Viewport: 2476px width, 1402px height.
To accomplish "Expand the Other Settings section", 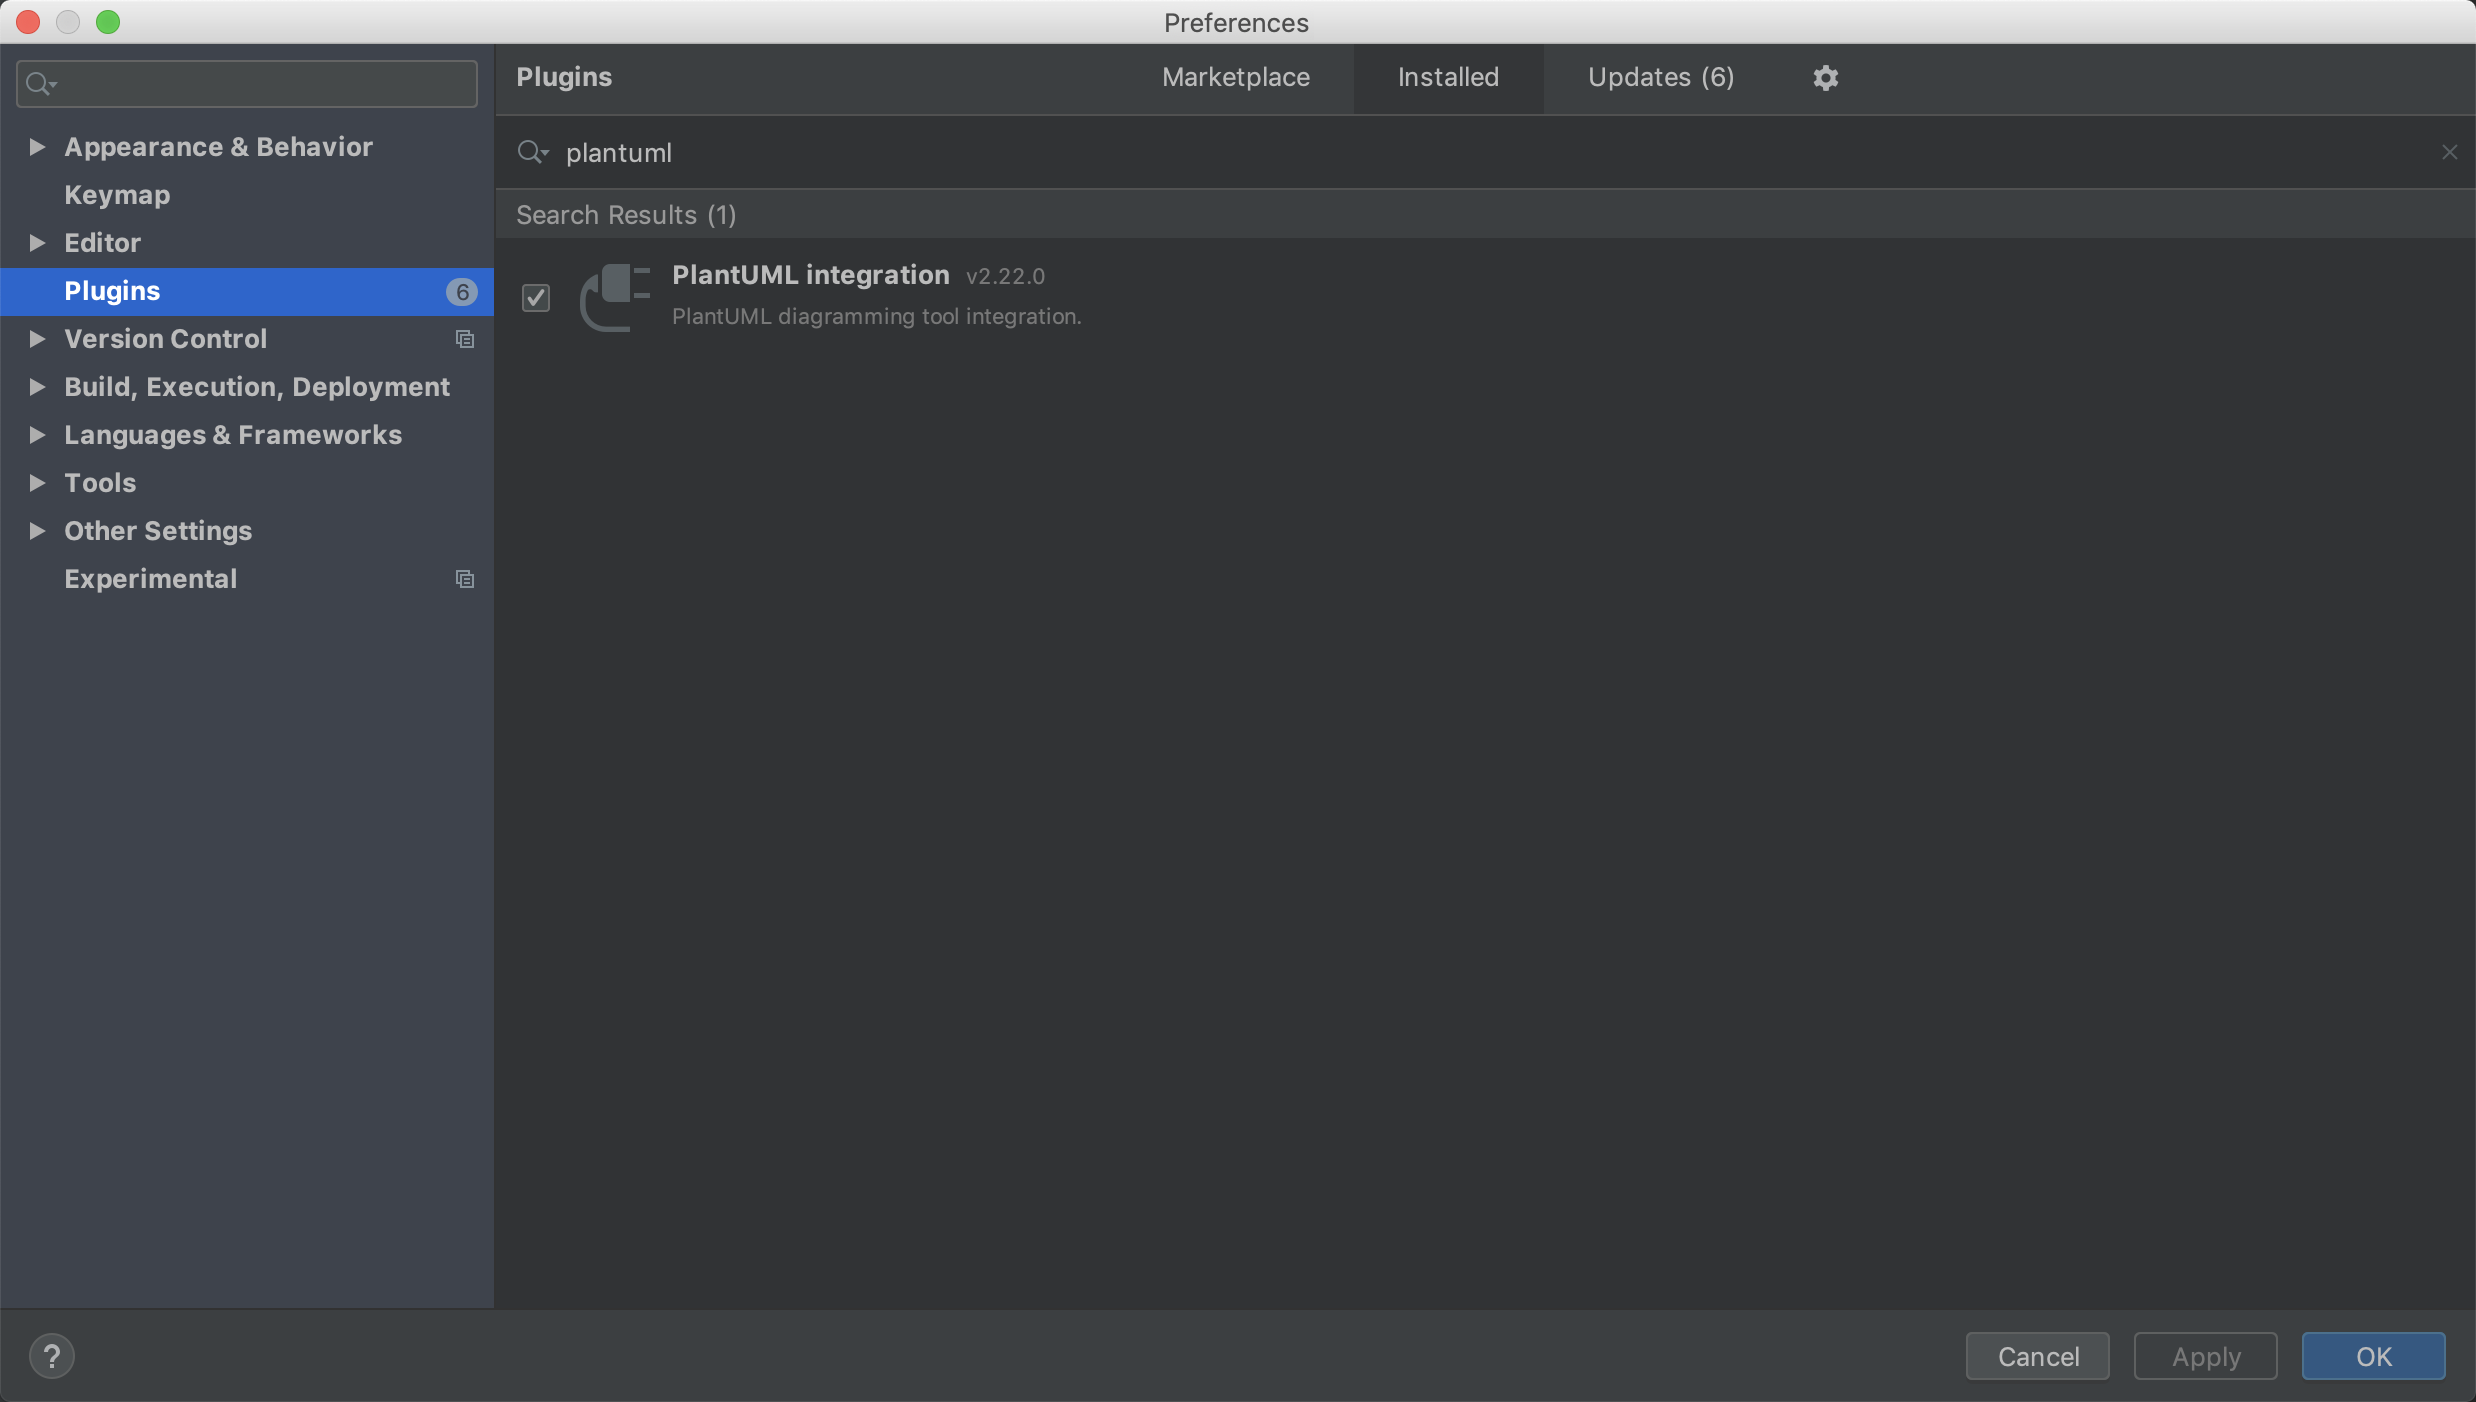I will pos(36,531).
